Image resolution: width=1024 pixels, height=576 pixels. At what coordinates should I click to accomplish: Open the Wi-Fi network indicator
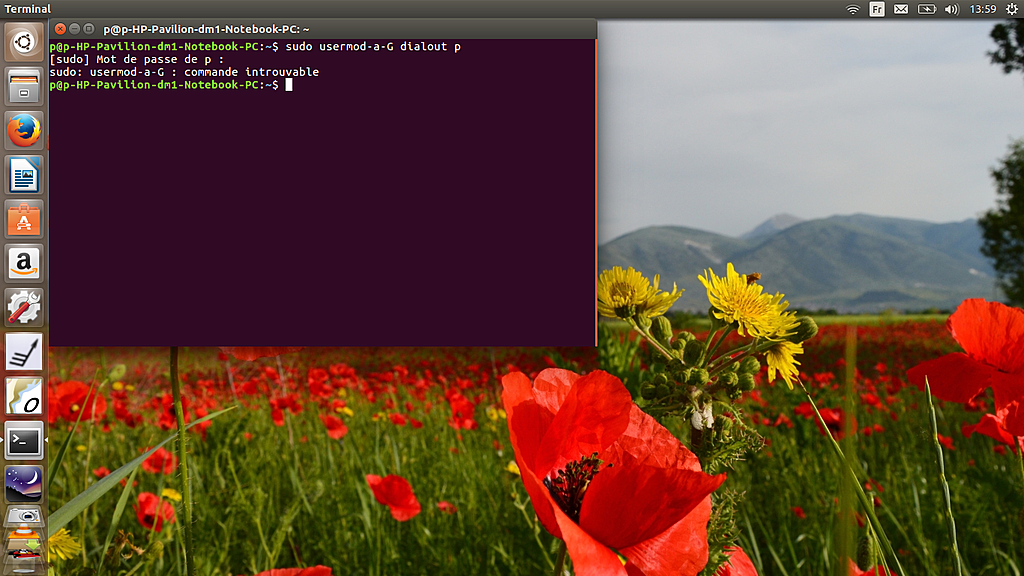pyautogui.click(x=852, y=9)
